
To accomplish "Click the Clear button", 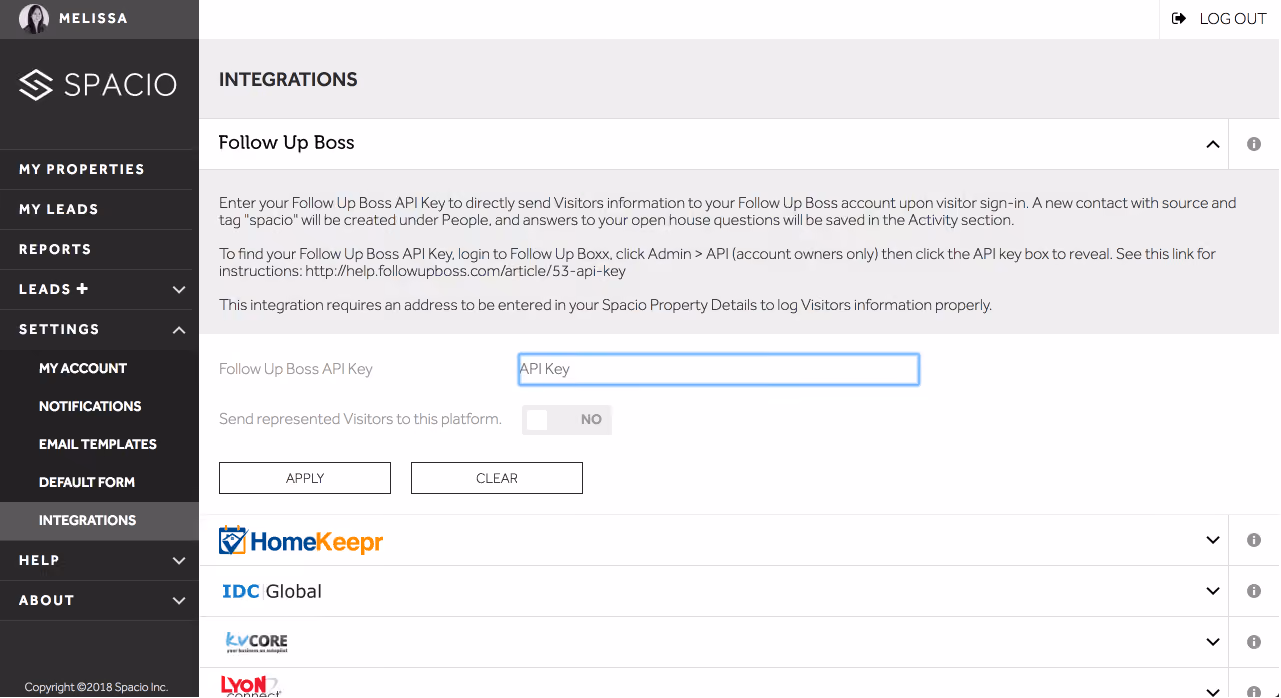I will click(497, 478).
